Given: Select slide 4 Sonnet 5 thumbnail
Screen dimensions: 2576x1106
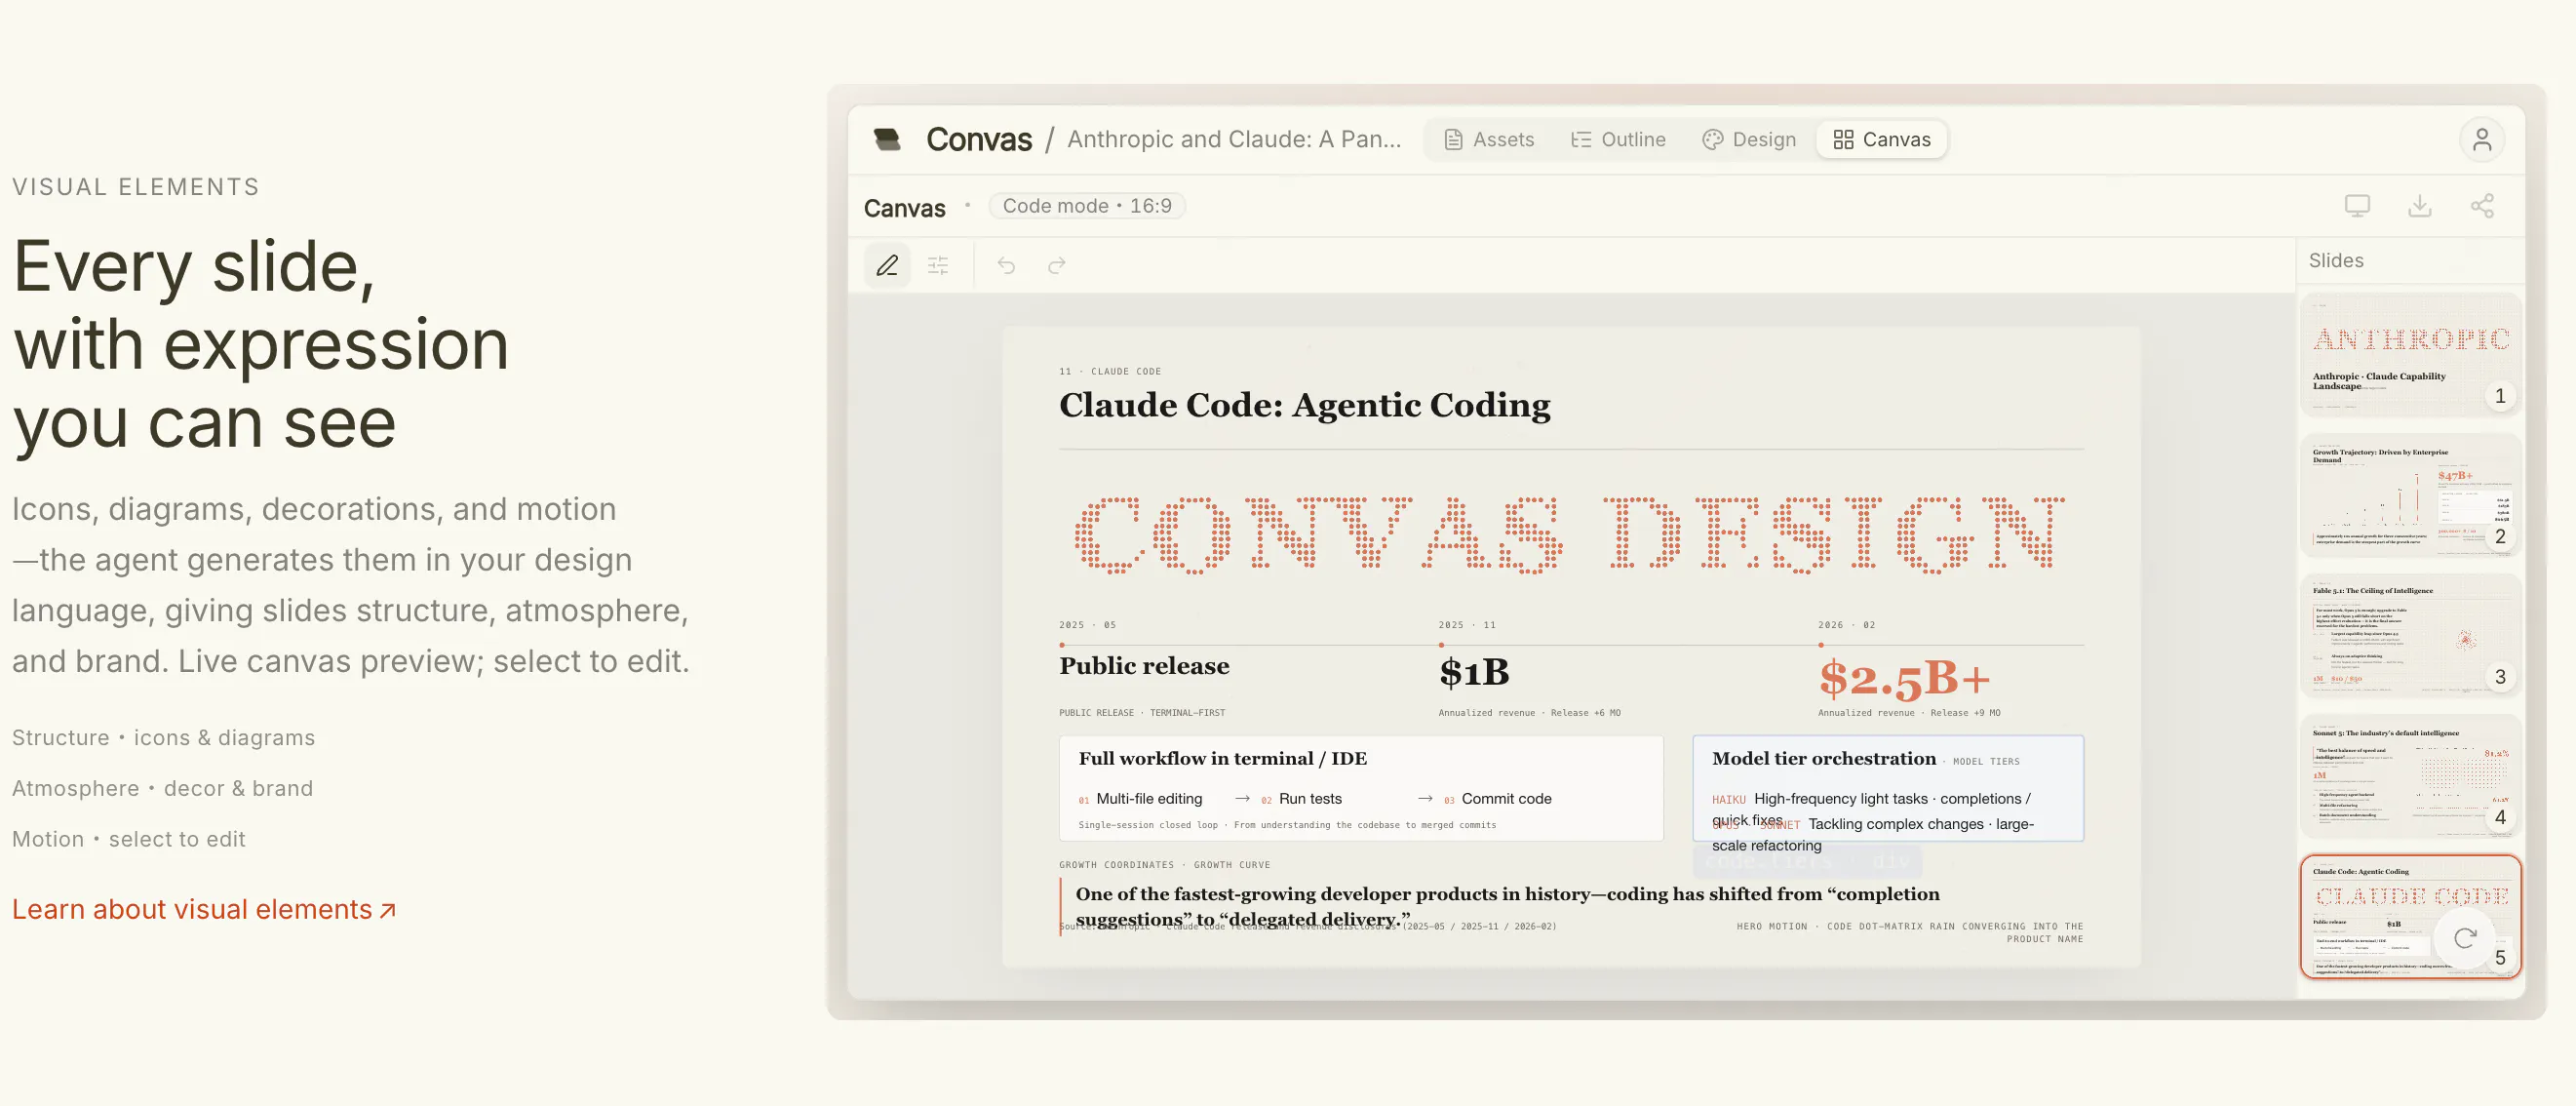Looking at the screenshot, I should pyautogui.click(x=2410, y=775).
